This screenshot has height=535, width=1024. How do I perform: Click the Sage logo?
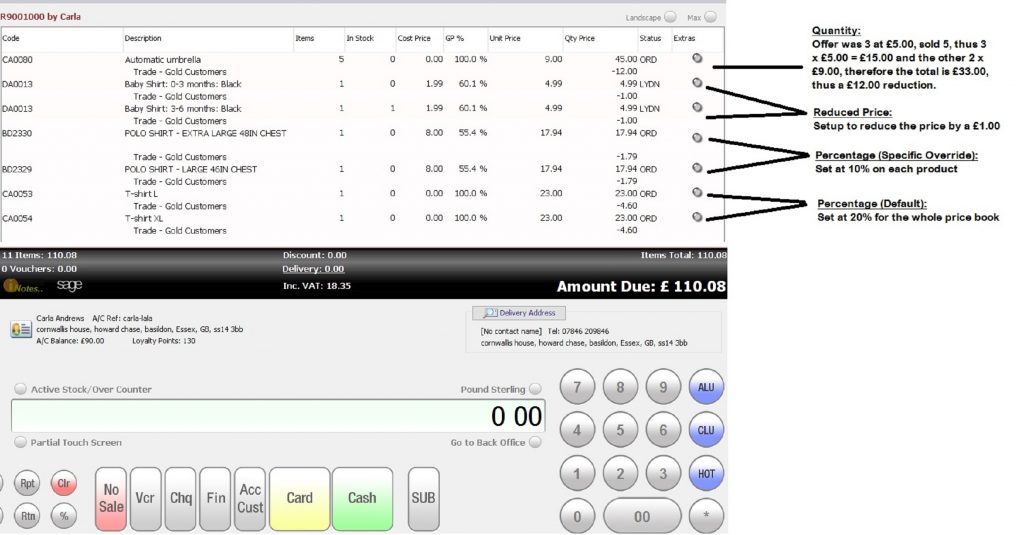pyautogui.click(x=69, y=285)
